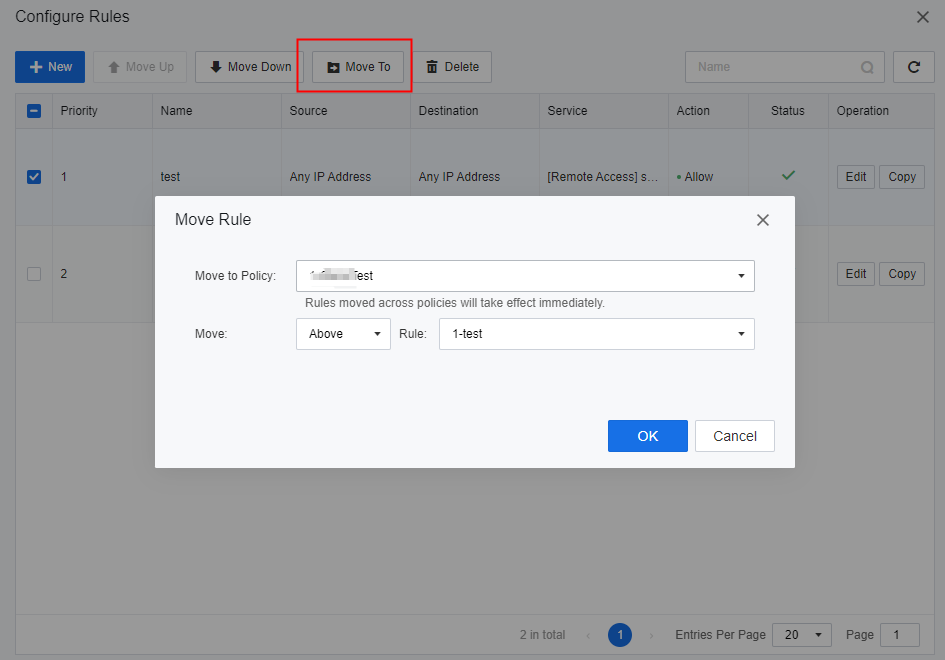The image size is (945, 660).
Task: Click the Delete button
Action: pos(452,67)
